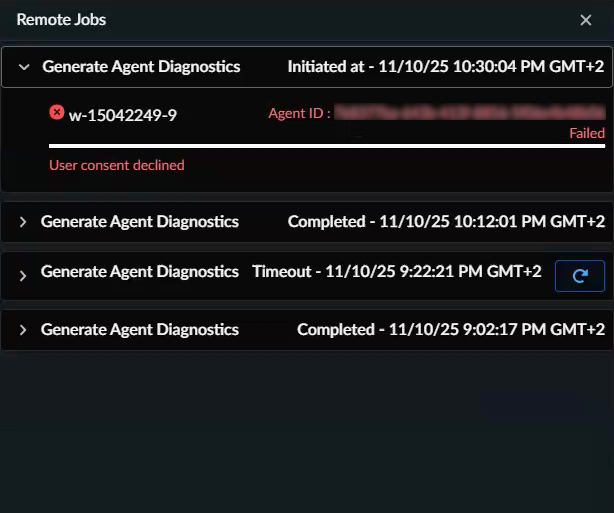Retry the timed-out diagnostics job
The height and width of the screenshot is (513, 614).
click(x=580, y=275)
